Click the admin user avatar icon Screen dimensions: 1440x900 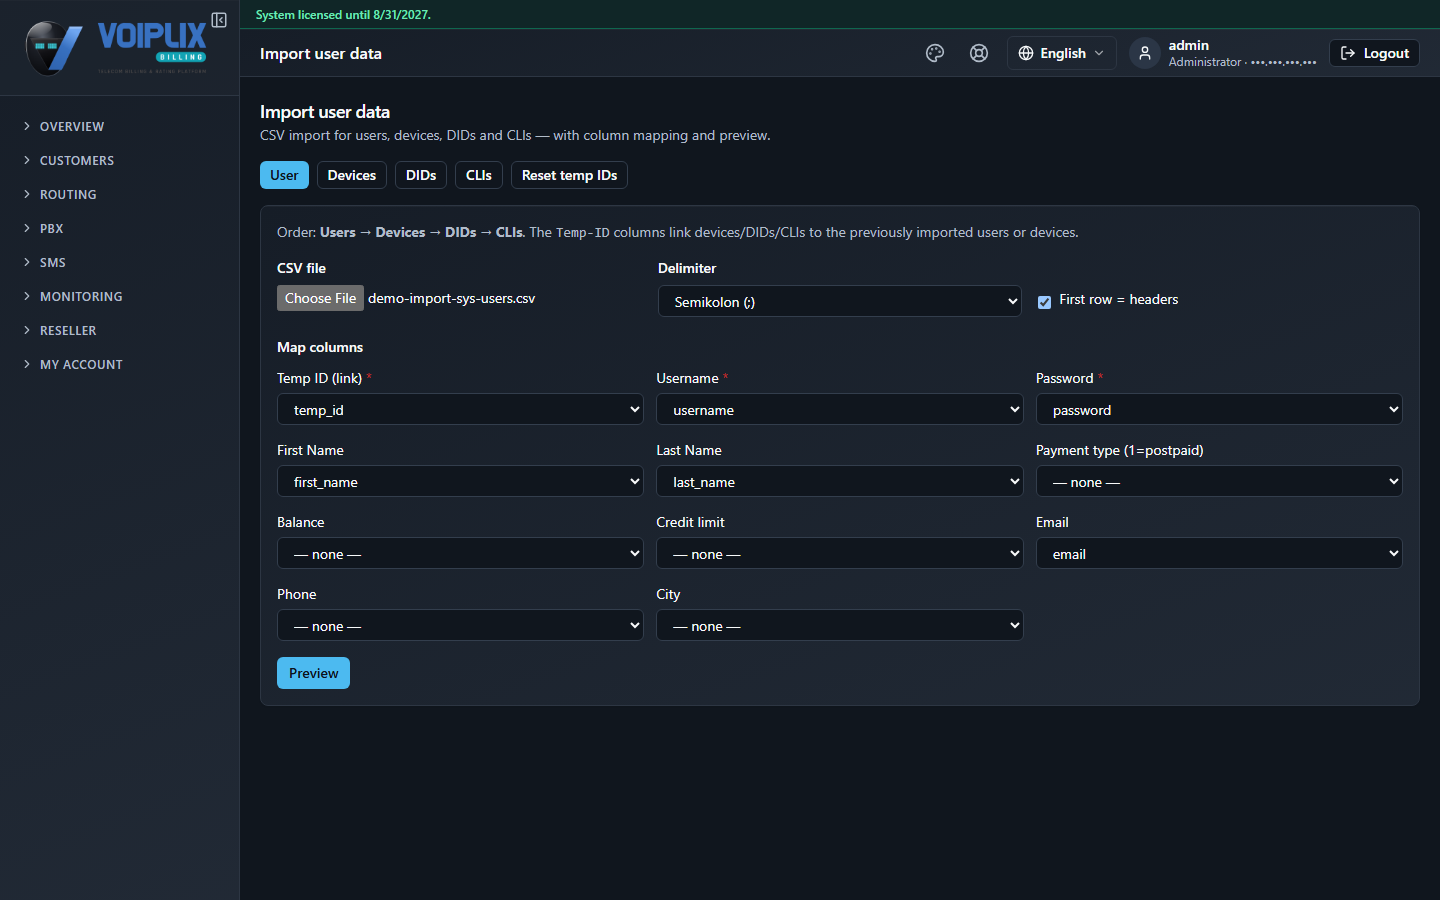[x=1145, y=53]
